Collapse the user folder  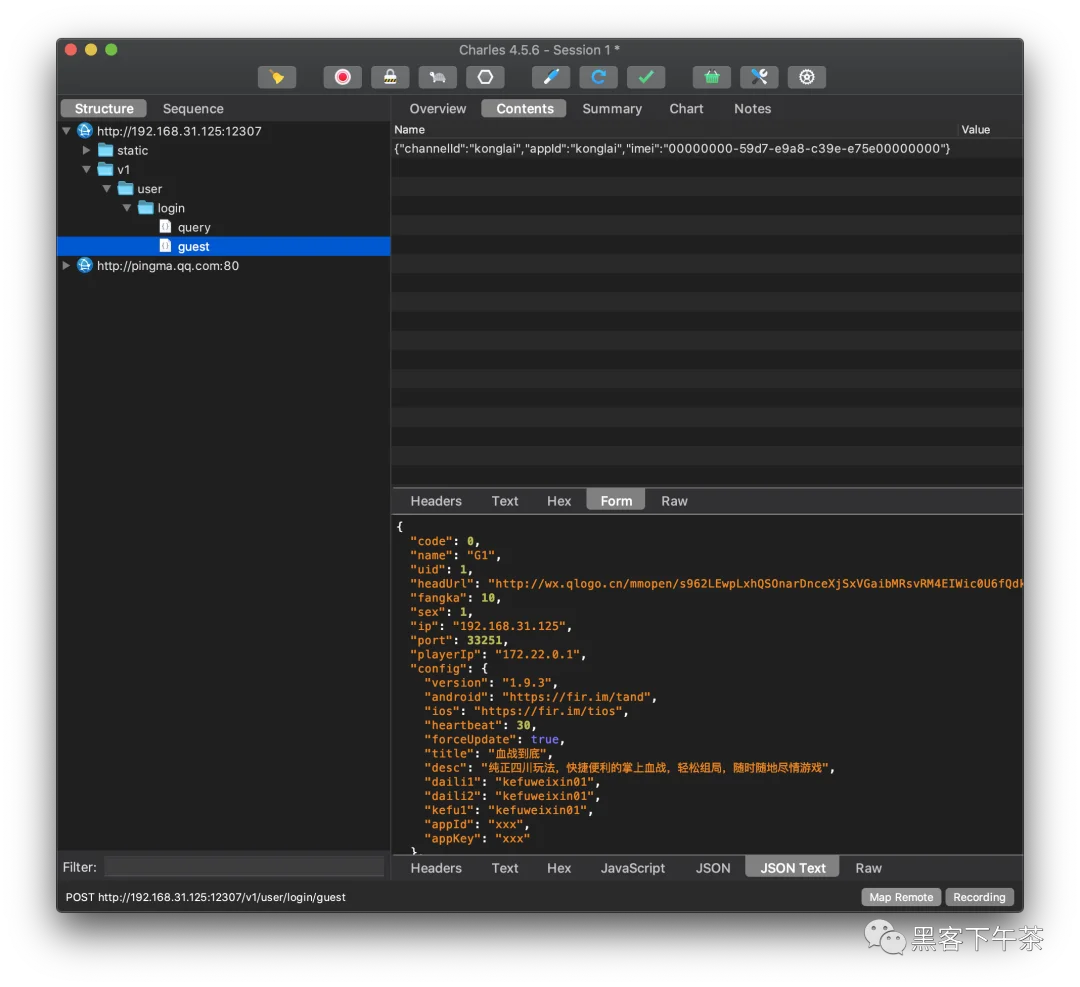click(107, 189)
